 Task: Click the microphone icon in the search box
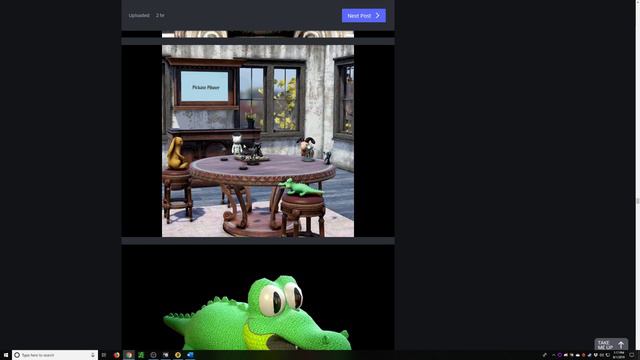(x=93, y=355)
